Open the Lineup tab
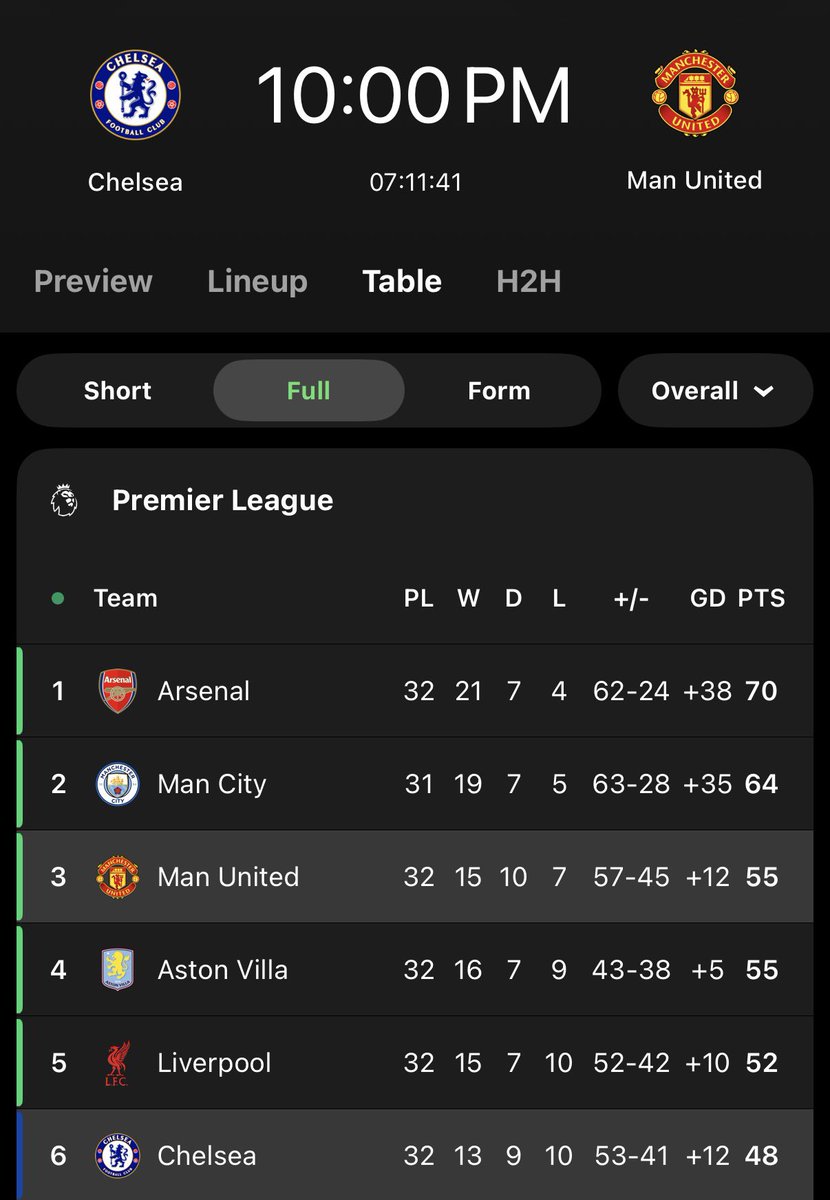The height and width of the screenshot is (1200, 830). (257, 281)
